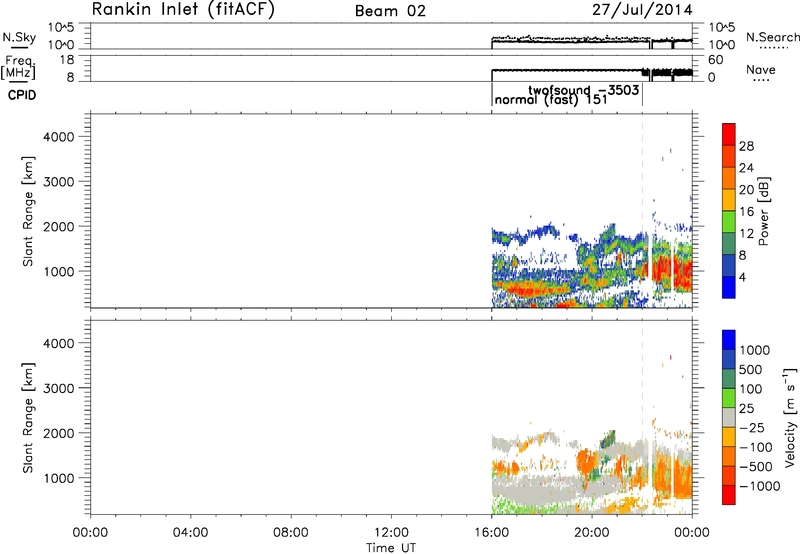Pick the red top swatch of Power colorbar
This screenshot has width=800, height=554.
729,135
